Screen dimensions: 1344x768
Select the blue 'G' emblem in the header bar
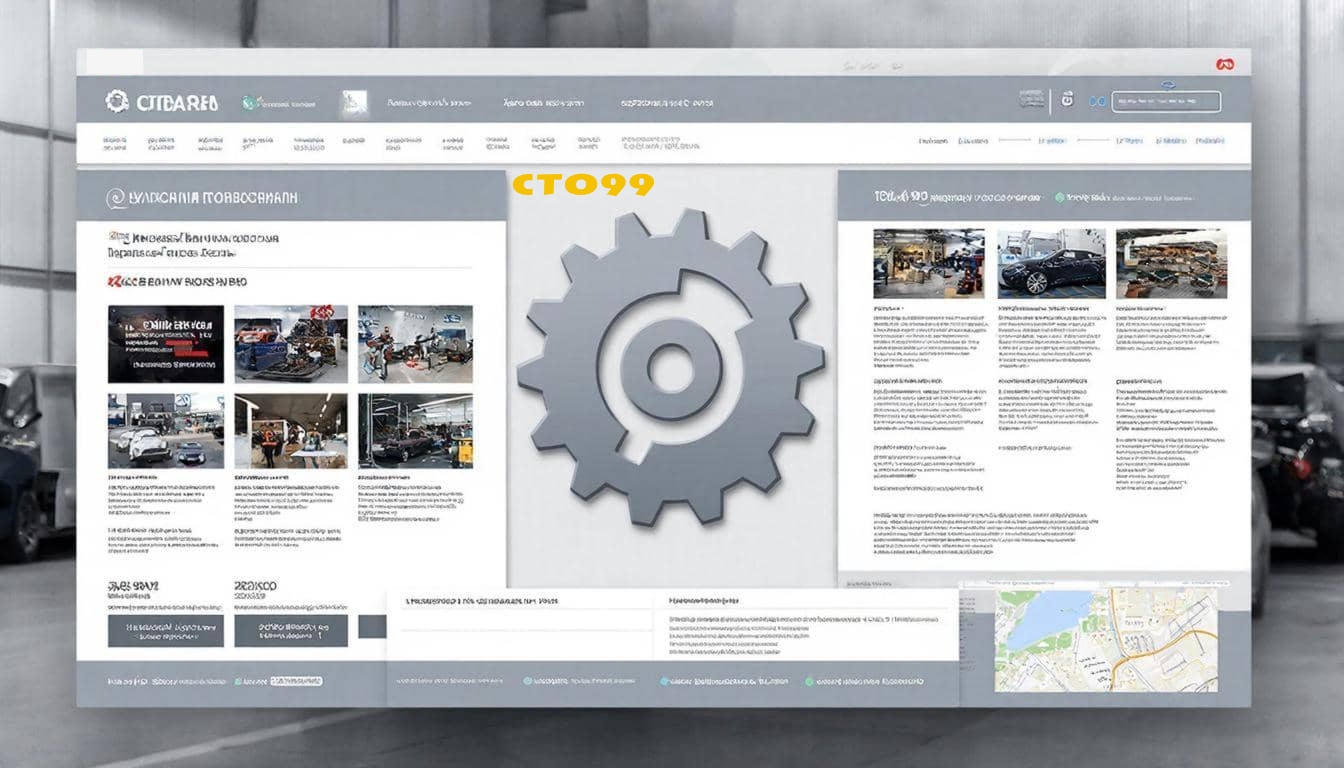[x=1066, y=99]
